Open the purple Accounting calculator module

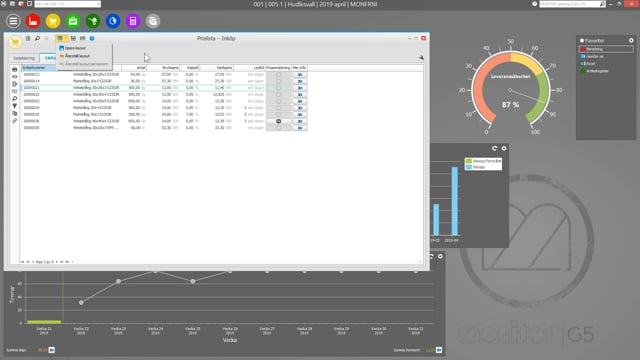133,21
